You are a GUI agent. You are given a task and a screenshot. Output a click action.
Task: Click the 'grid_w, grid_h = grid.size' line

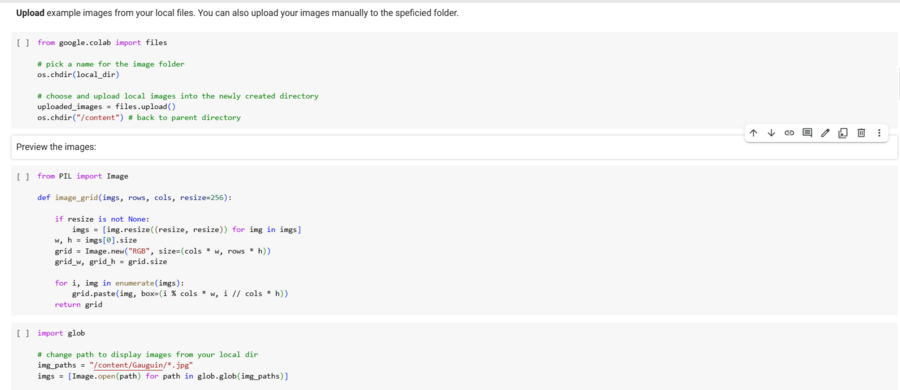[x=111, y=262]
